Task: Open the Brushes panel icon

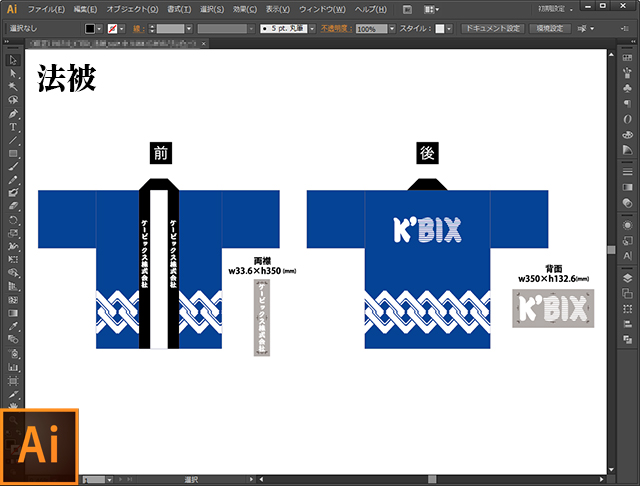Action: coord(627,73)
